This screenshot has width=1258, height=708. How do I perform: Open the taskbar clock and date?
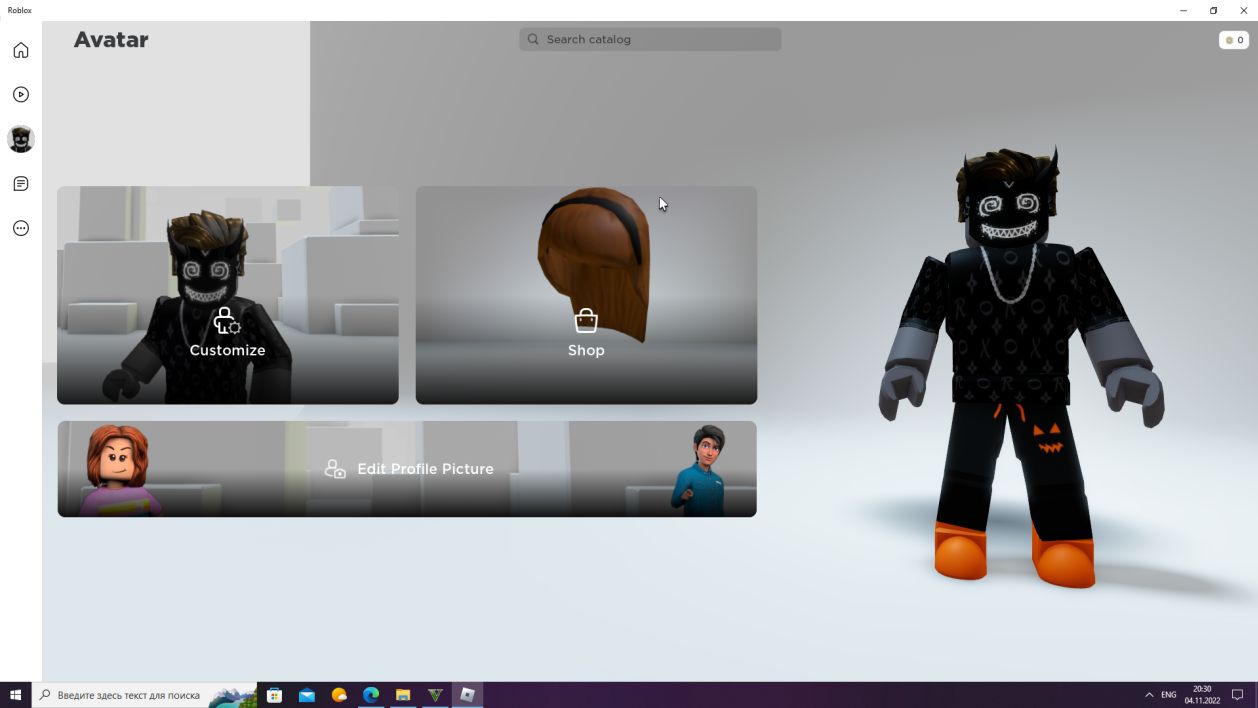(x=1202, y=695)
